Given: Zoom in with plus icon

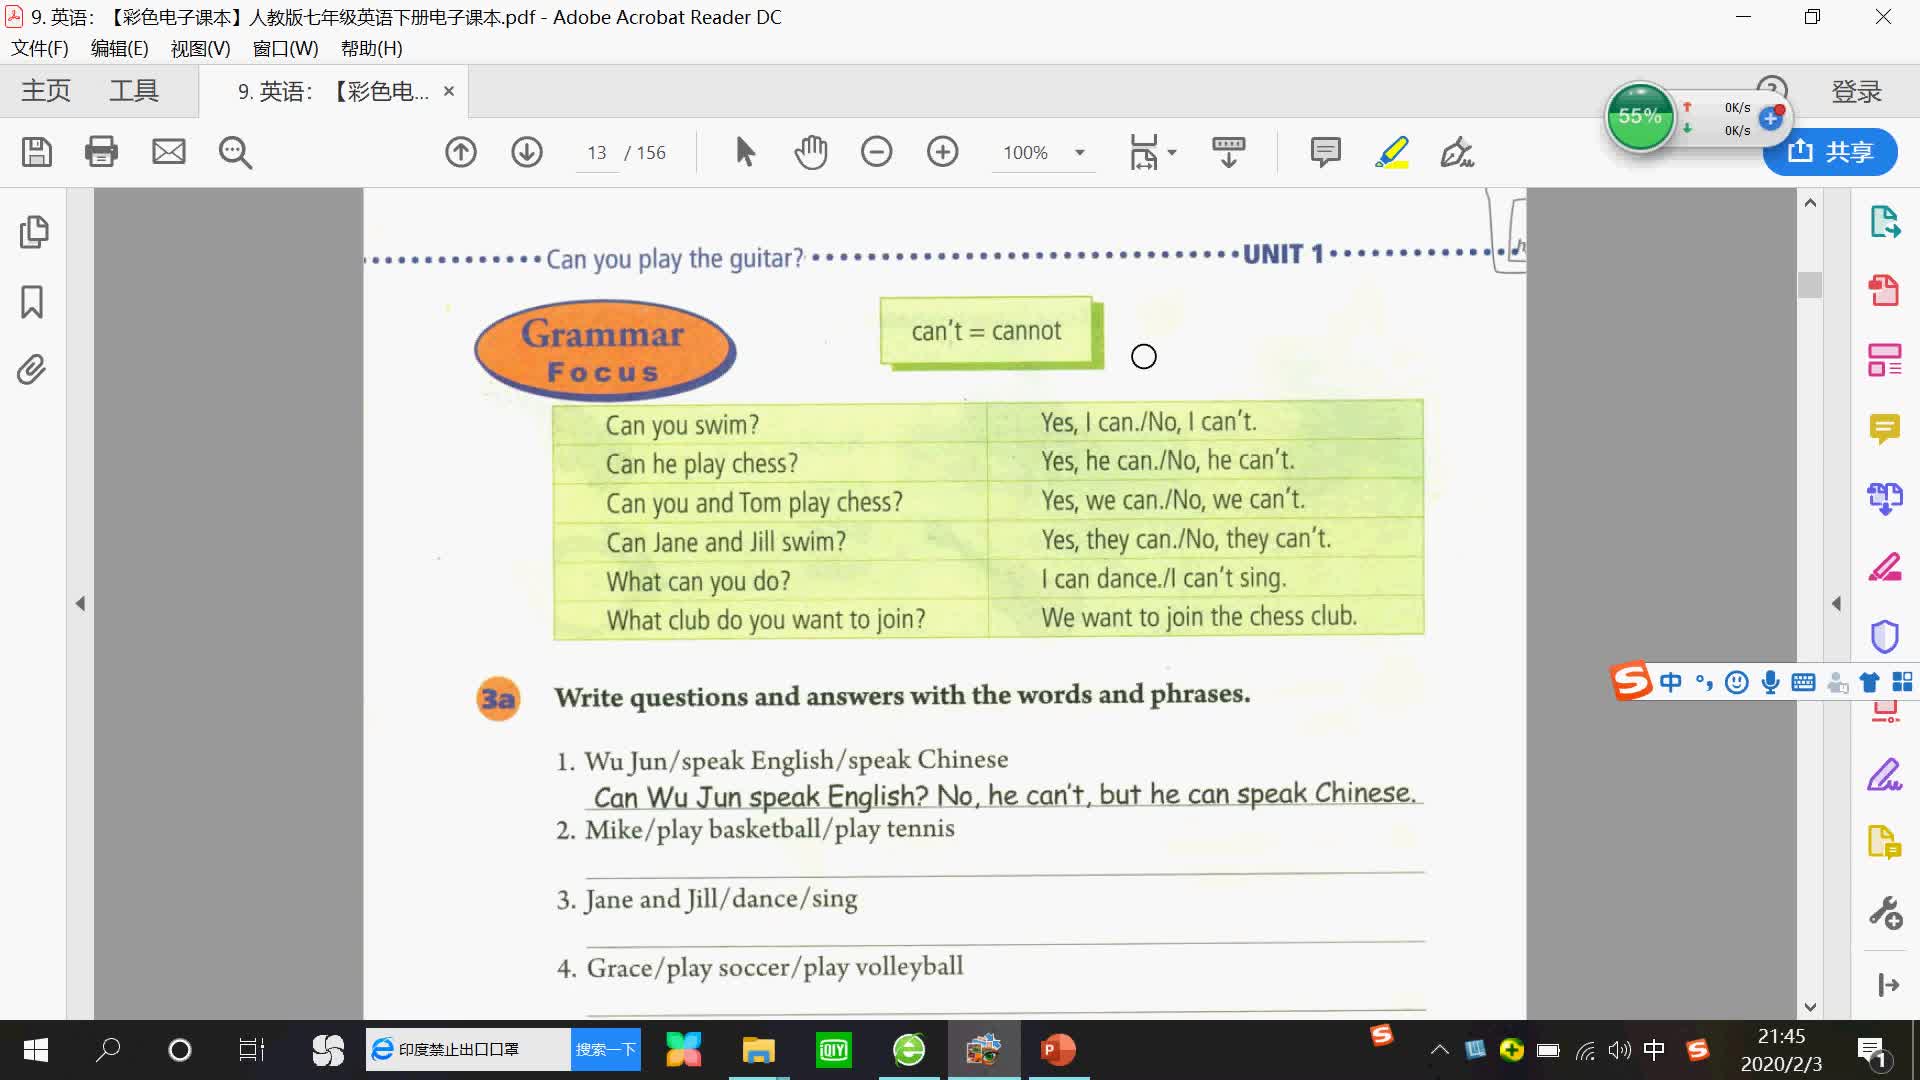Looking at the screenshot, I should (943, 152).
